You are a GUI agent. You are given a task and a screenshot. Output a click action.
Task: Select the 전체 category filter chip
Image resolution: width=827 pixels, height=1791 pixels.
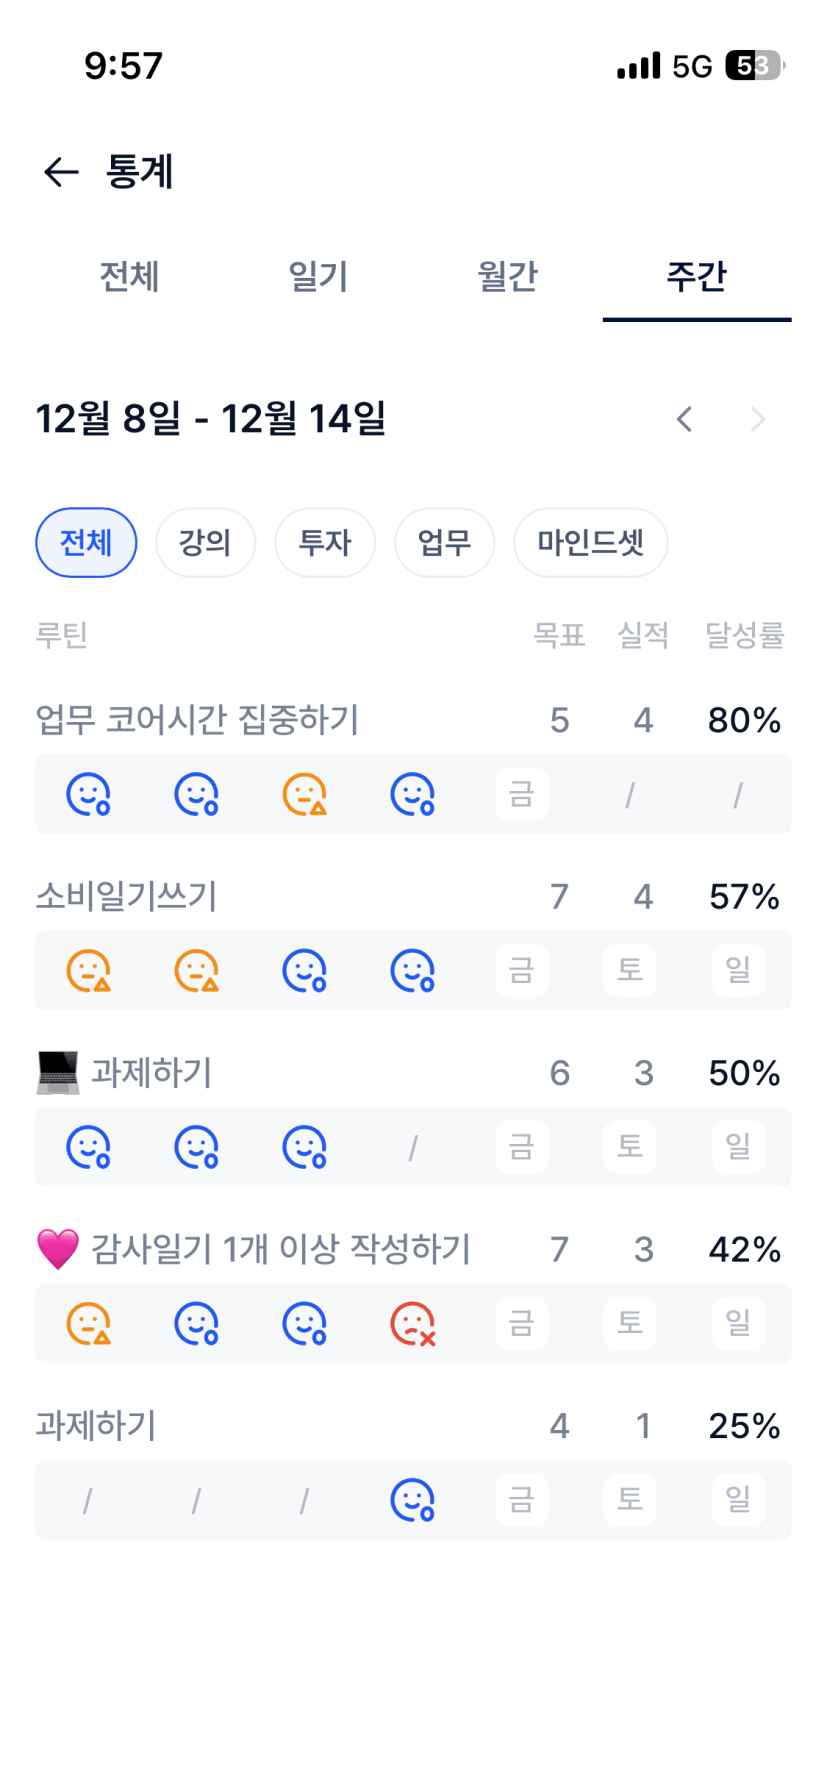point(86,543)
